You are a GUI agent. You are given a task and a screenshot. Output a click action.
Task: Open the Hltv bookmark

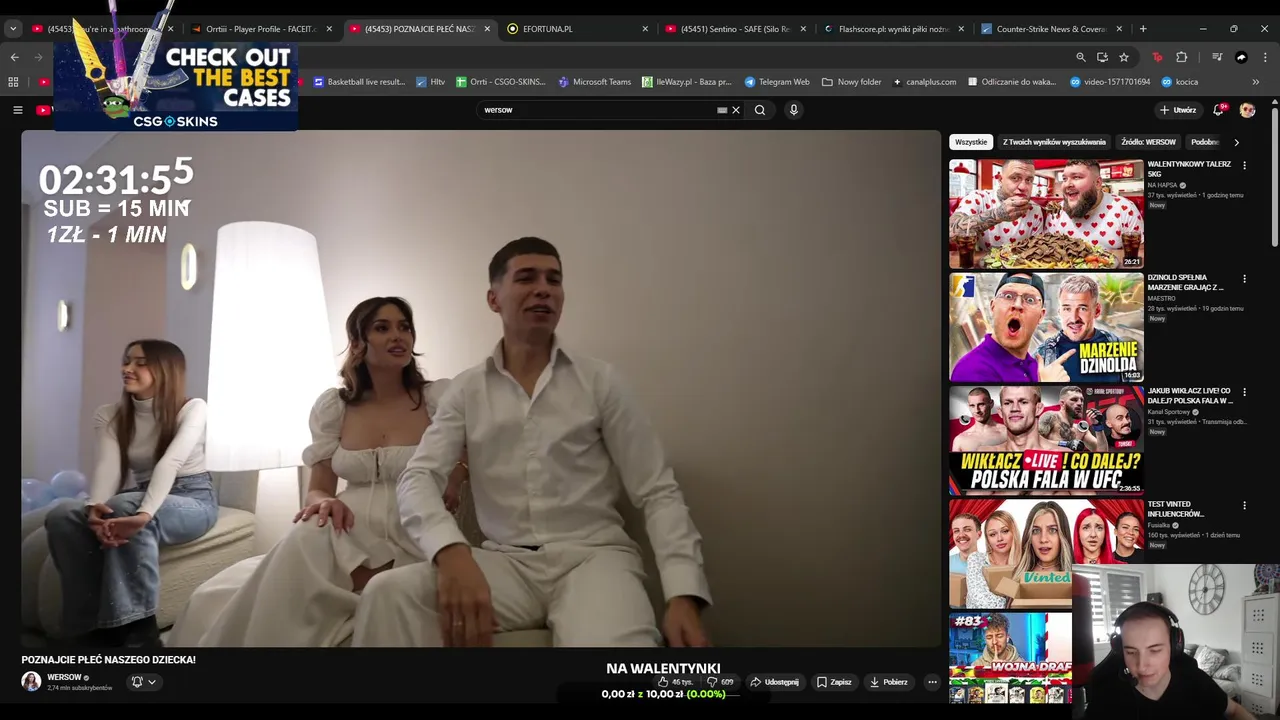coord(431,82)
